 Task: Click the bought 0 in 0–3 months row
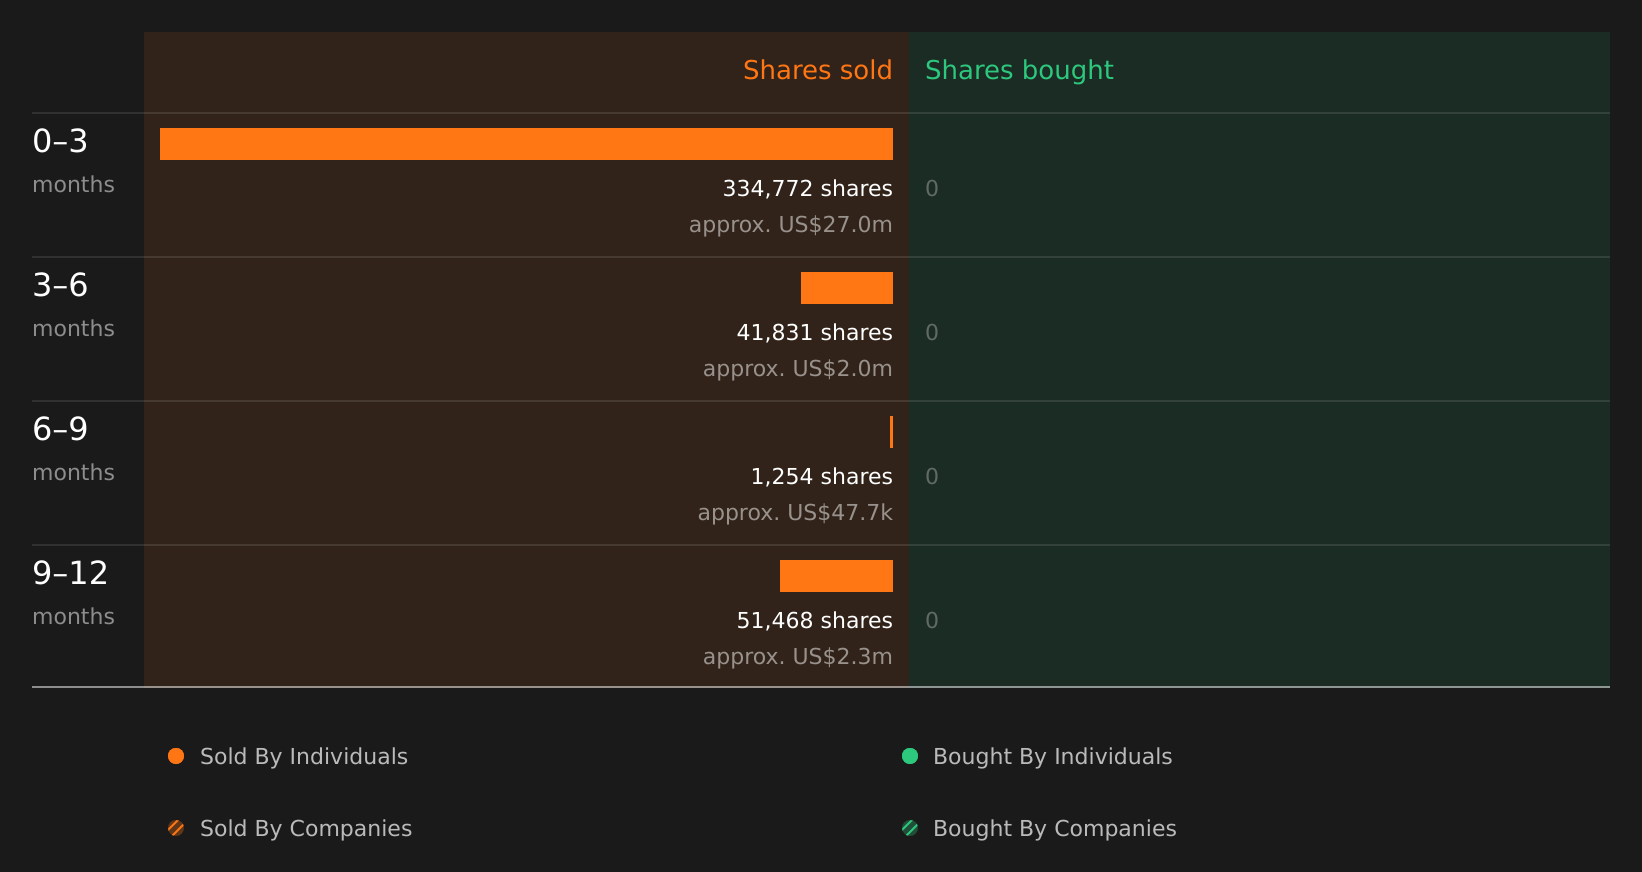[932, 189]
